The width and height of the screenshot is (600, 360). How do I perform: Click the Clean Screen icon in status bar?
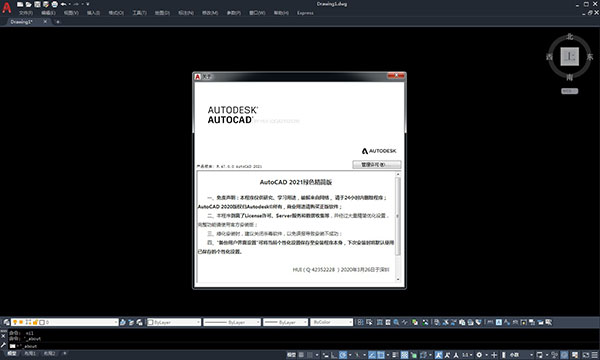point(585,355)
